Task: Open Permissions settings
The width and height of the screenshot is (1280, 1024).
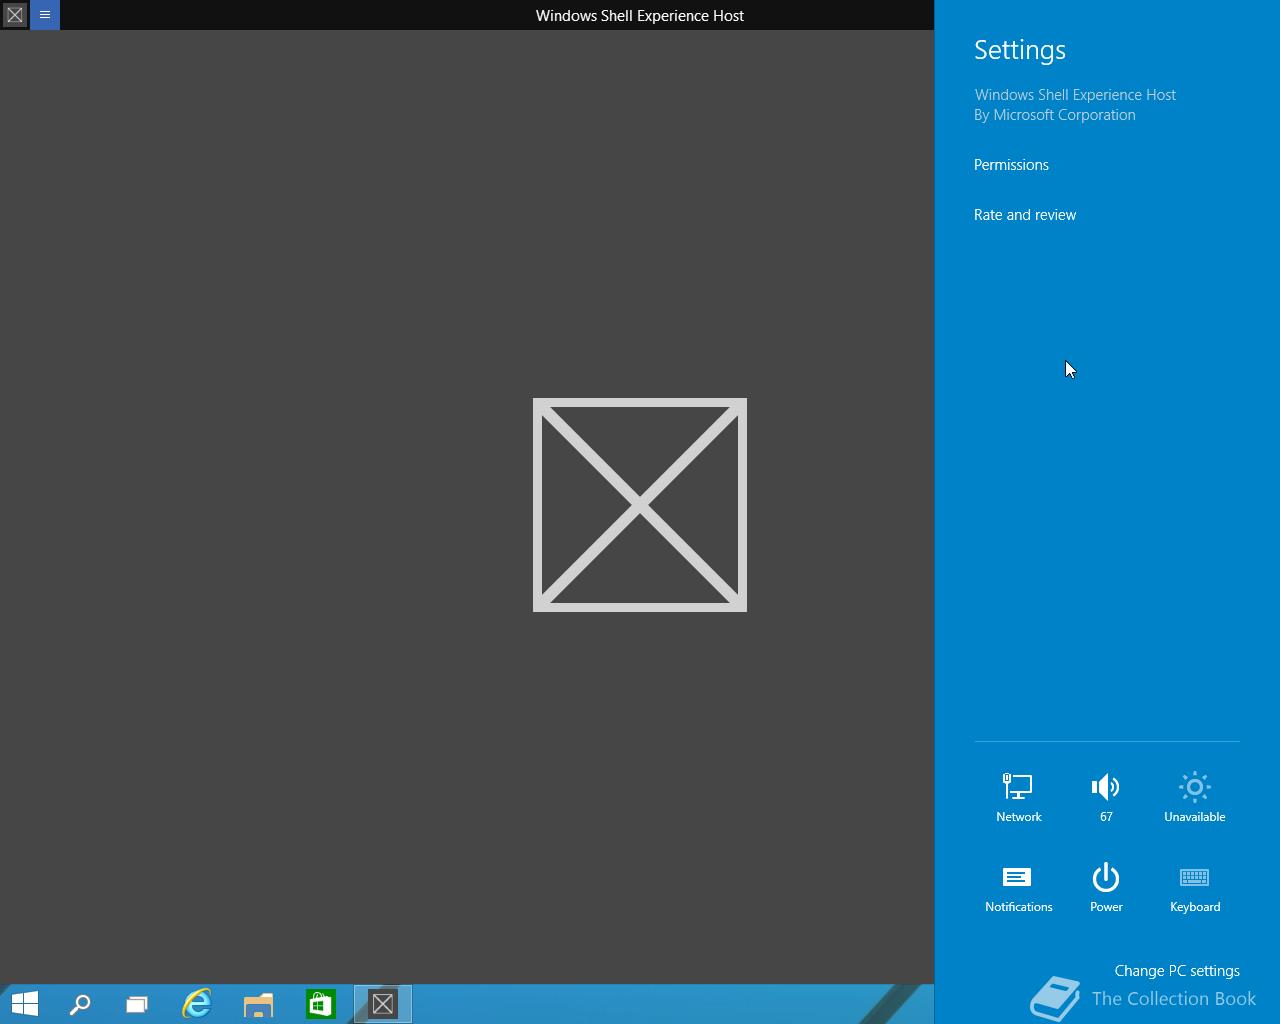Action: pos(1011,165)
